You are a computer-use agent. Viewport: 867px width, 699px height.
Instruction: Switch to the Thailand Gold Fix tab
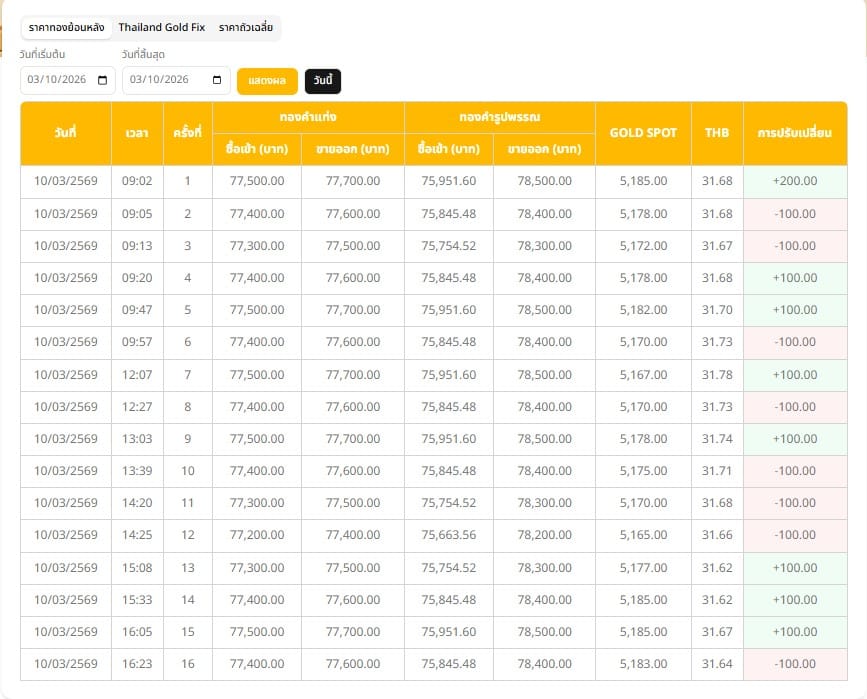pos(160,28)
